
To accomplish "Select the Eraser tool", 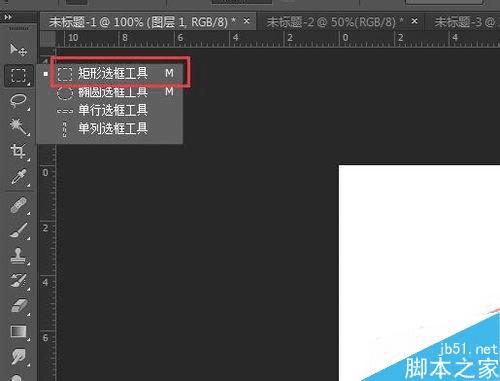I will tap(19, 306).
